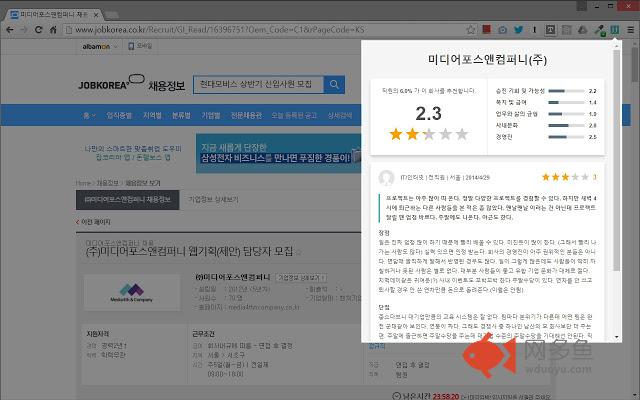Reload the page with refresh icon

click(x=38, y=30)
